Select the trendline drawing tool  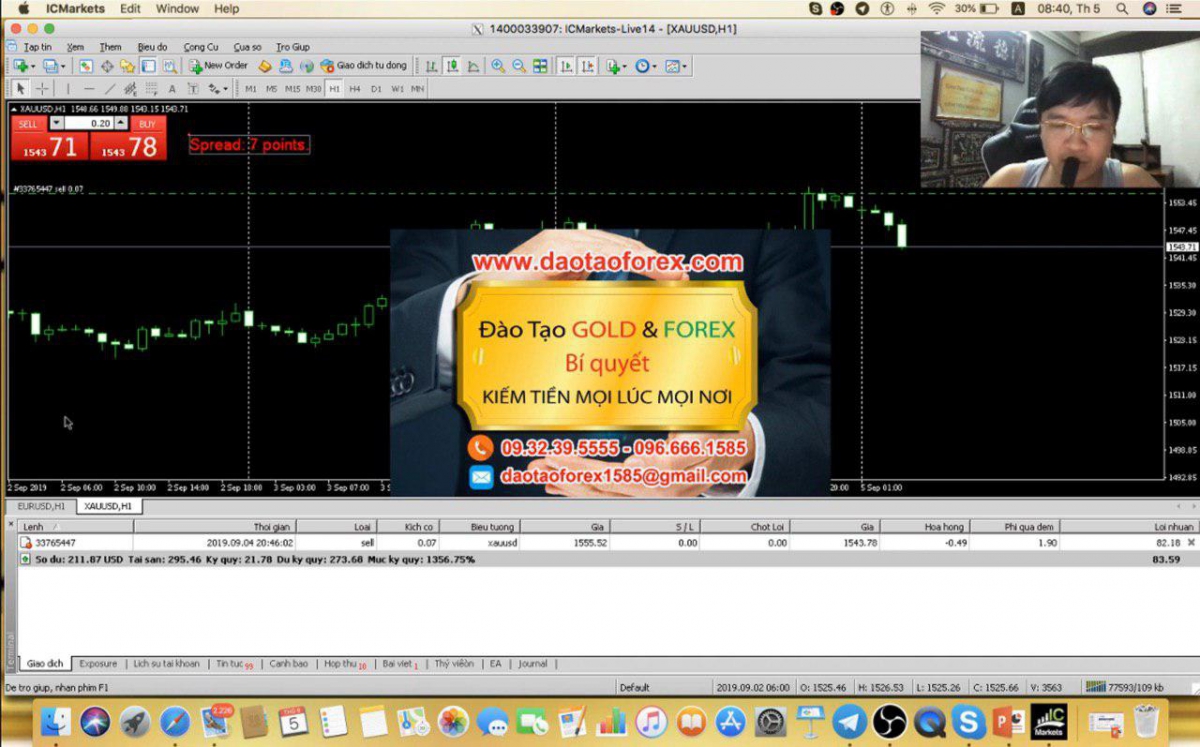point(109,89)
